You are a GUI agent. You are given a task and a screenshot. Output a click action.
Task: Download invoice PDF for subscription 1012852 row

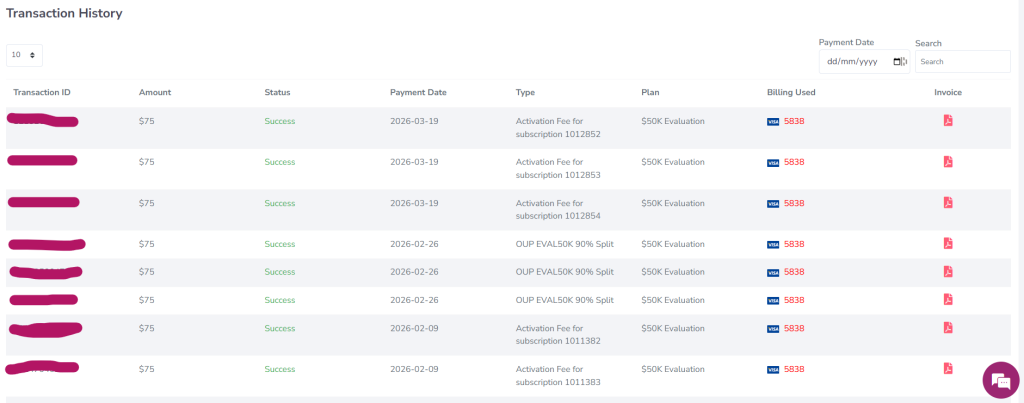948,120
